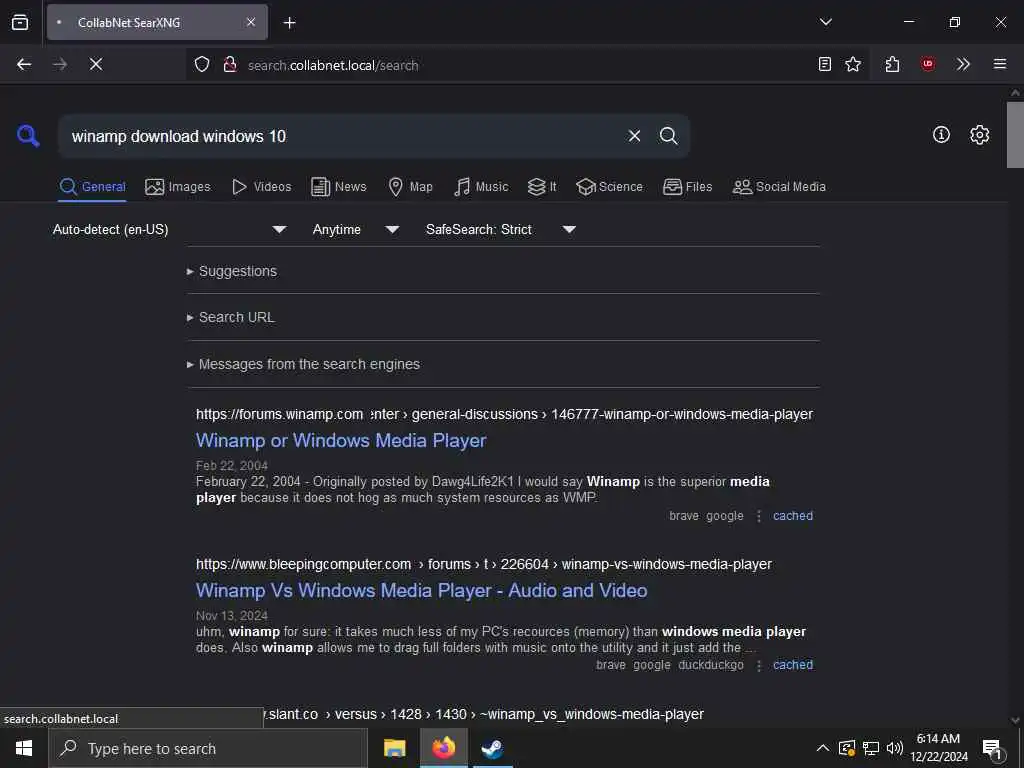Screen dimensions: 1024x768
Task: Open Firefox tracking protection shield
Action: tap(202, 64)
